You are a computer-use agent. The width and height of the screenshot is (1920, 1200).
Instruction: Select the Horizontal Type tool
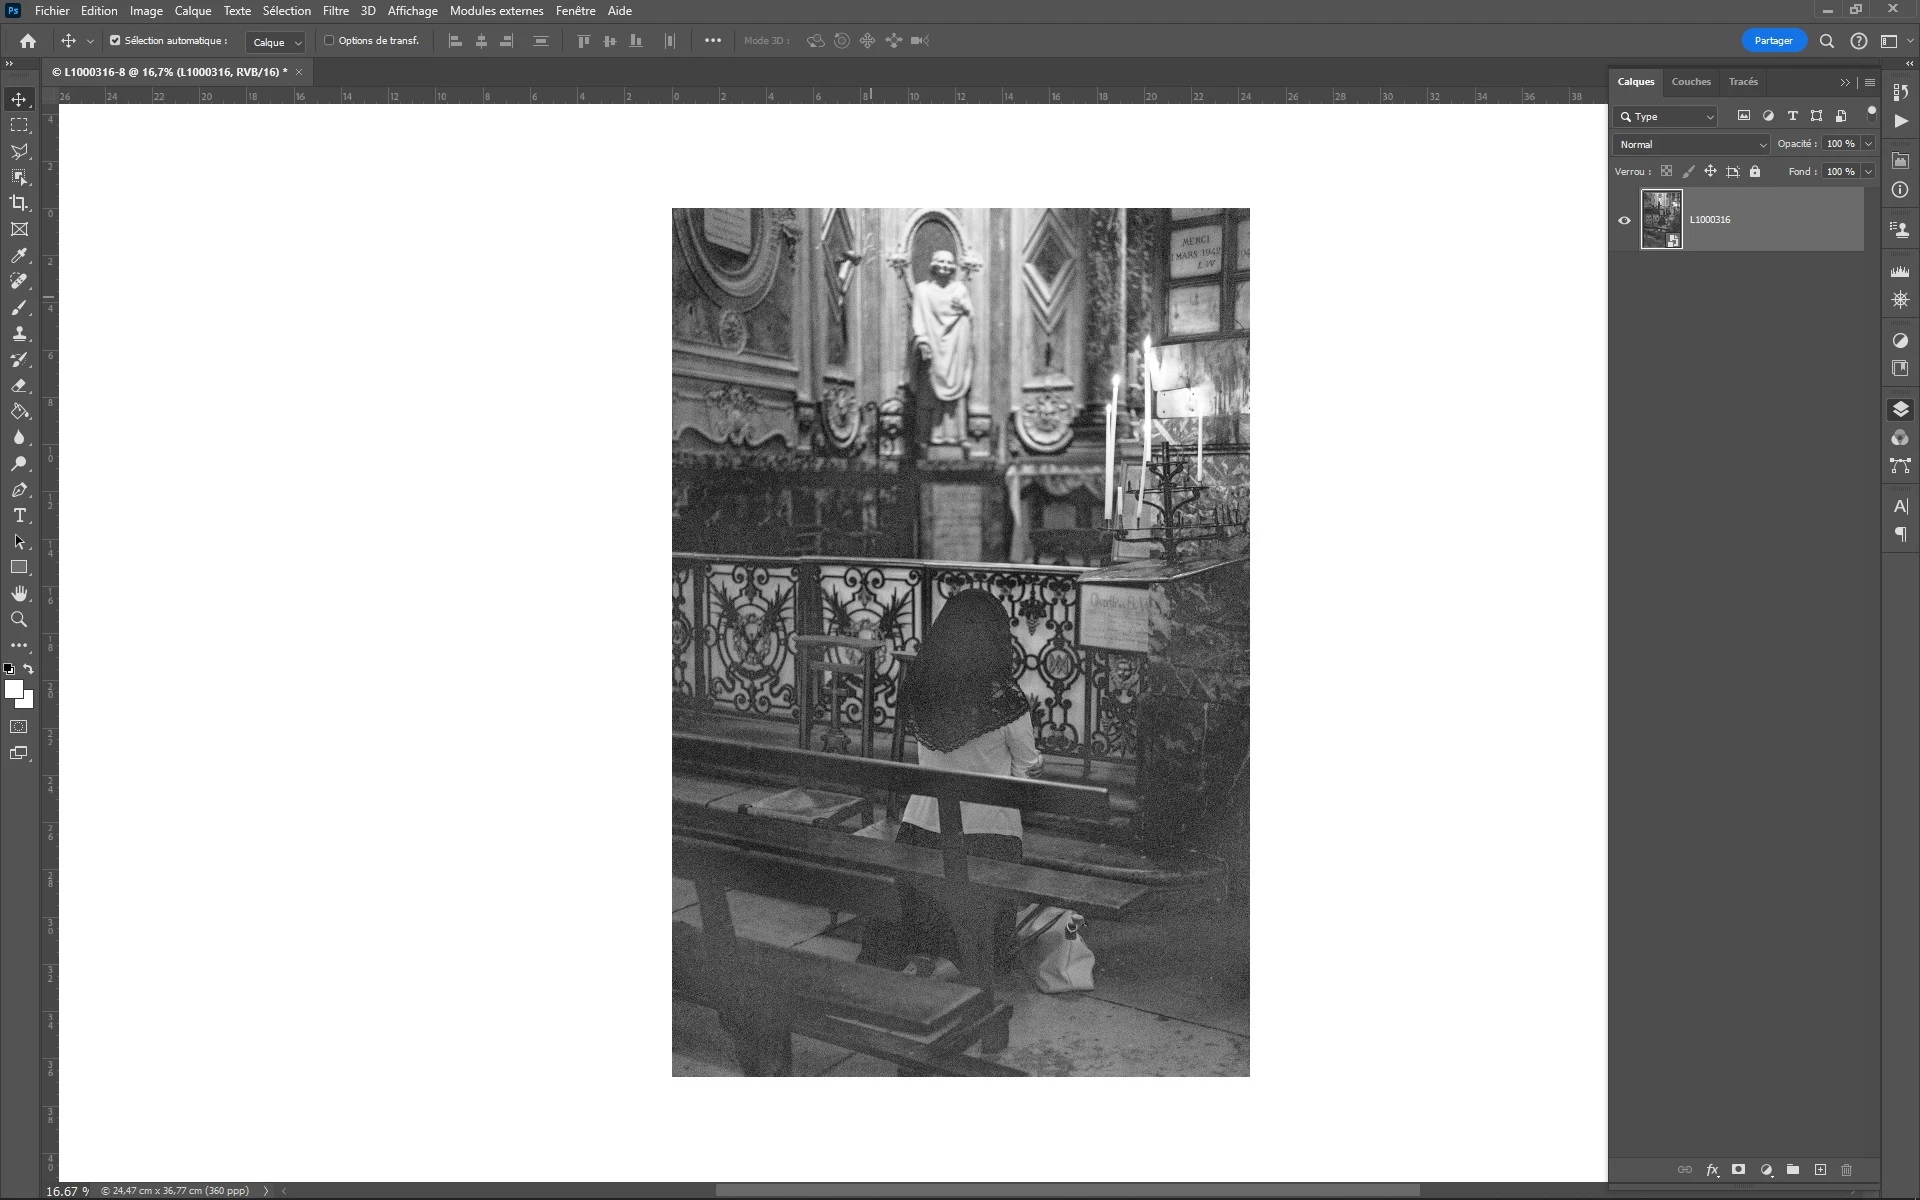[19, 515]
